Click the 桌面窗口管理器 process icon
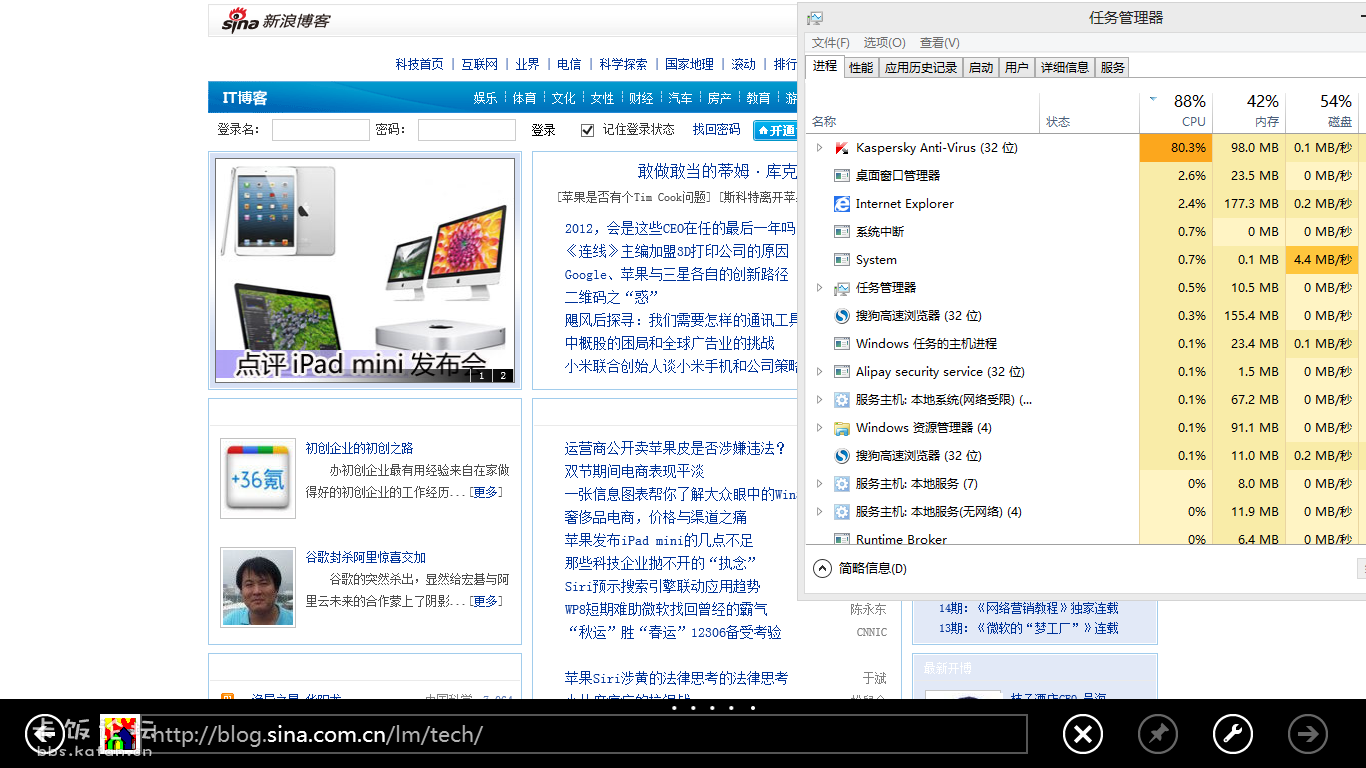This screenshot has width=1366, height=768. pyautogui.click(x=842, y=176)
